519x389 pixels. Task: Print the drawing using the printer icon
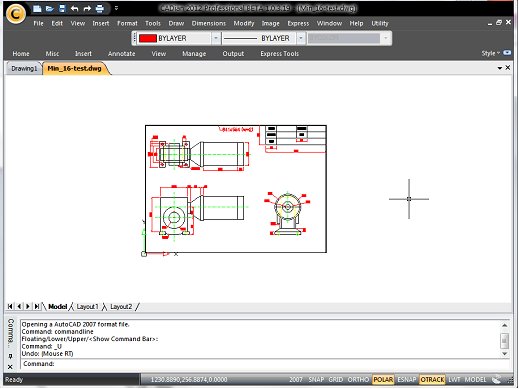(x=100, y=9)
